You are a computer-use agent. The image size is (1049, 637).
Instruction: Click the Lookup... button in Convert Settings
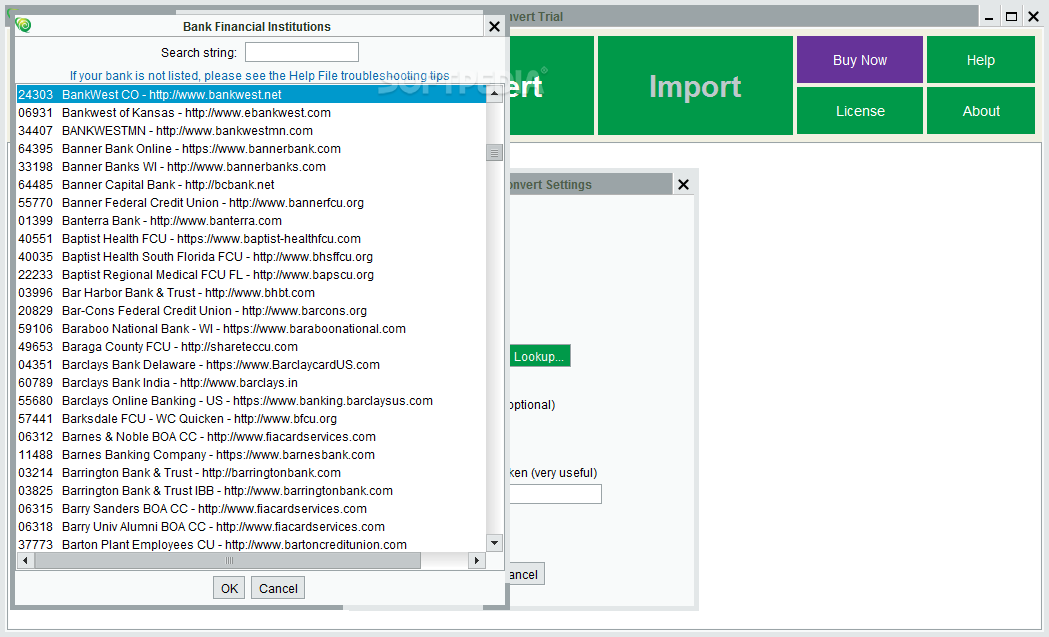[x=540, y=356]
